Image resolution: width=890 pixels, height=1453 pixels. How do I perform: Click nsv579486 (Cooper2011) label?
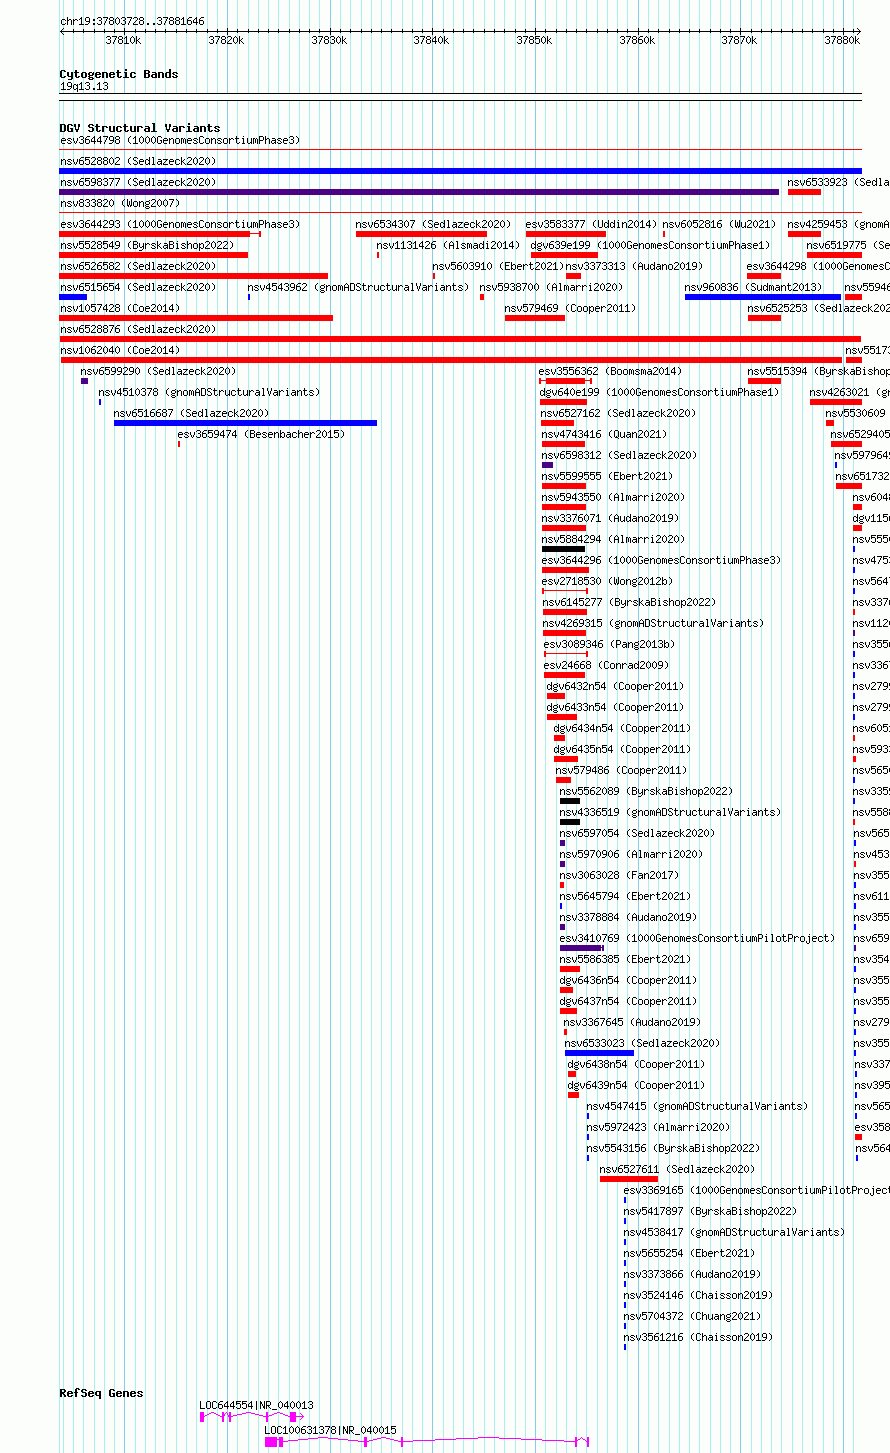[x=621, y=770]
